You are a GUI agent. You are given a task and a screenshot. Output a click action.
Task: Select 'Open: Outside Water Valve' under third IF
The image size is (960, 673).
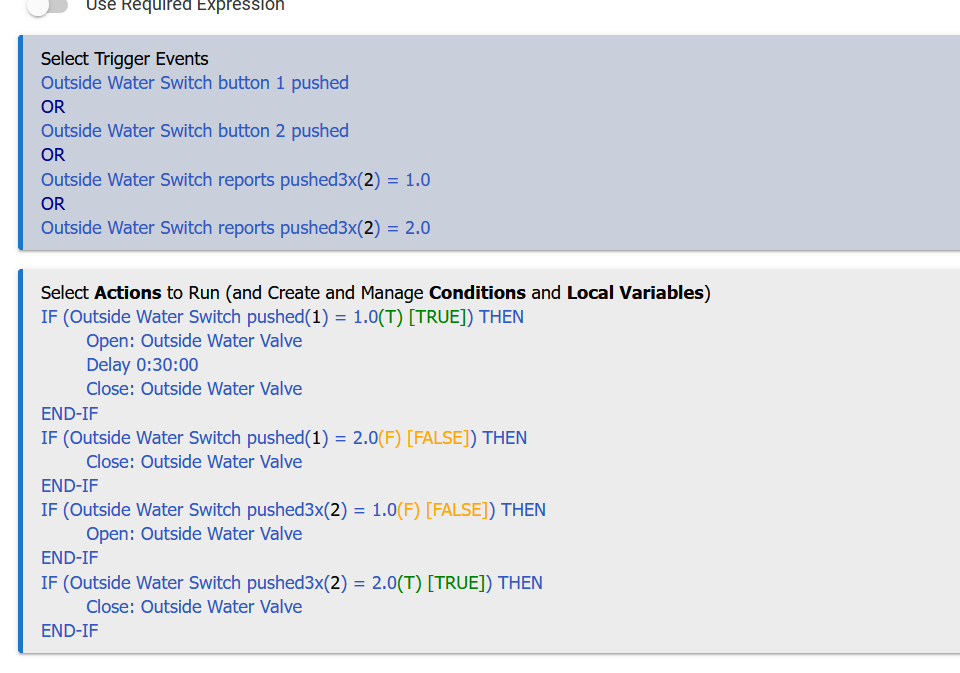point(193,533)
